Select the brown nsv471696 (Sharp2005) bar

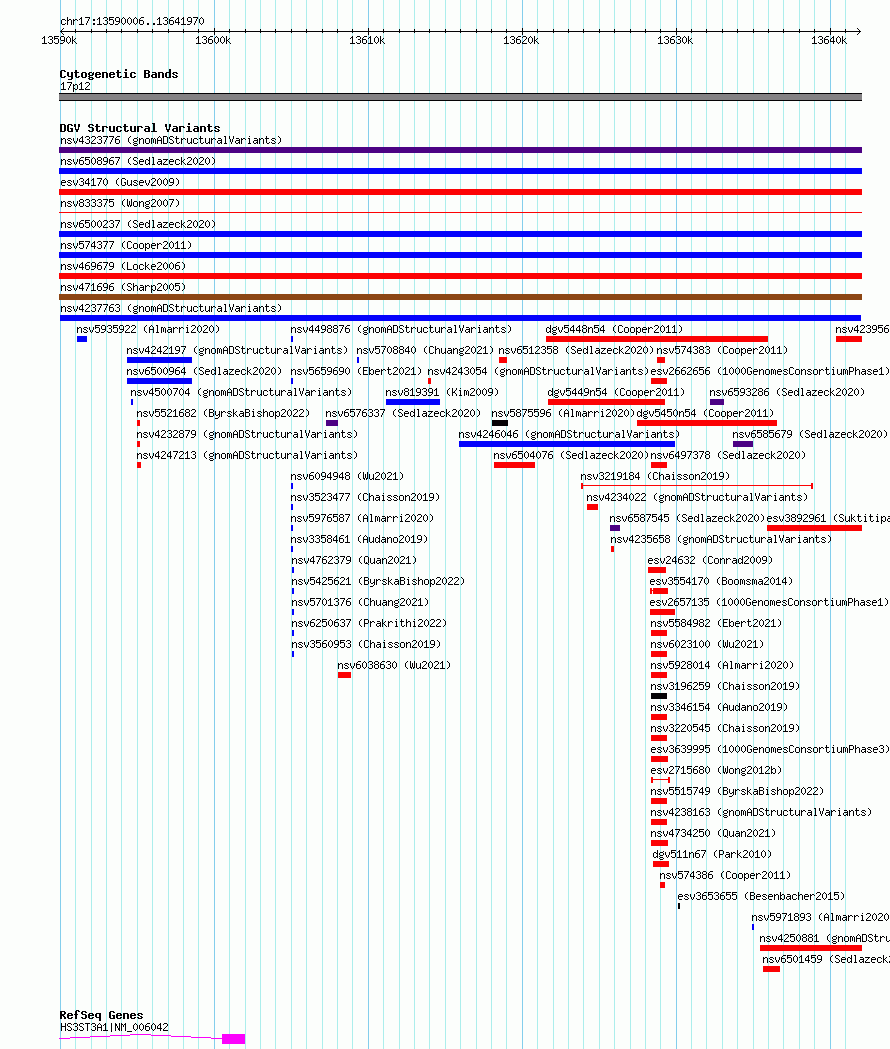click(x=460, y=297)
